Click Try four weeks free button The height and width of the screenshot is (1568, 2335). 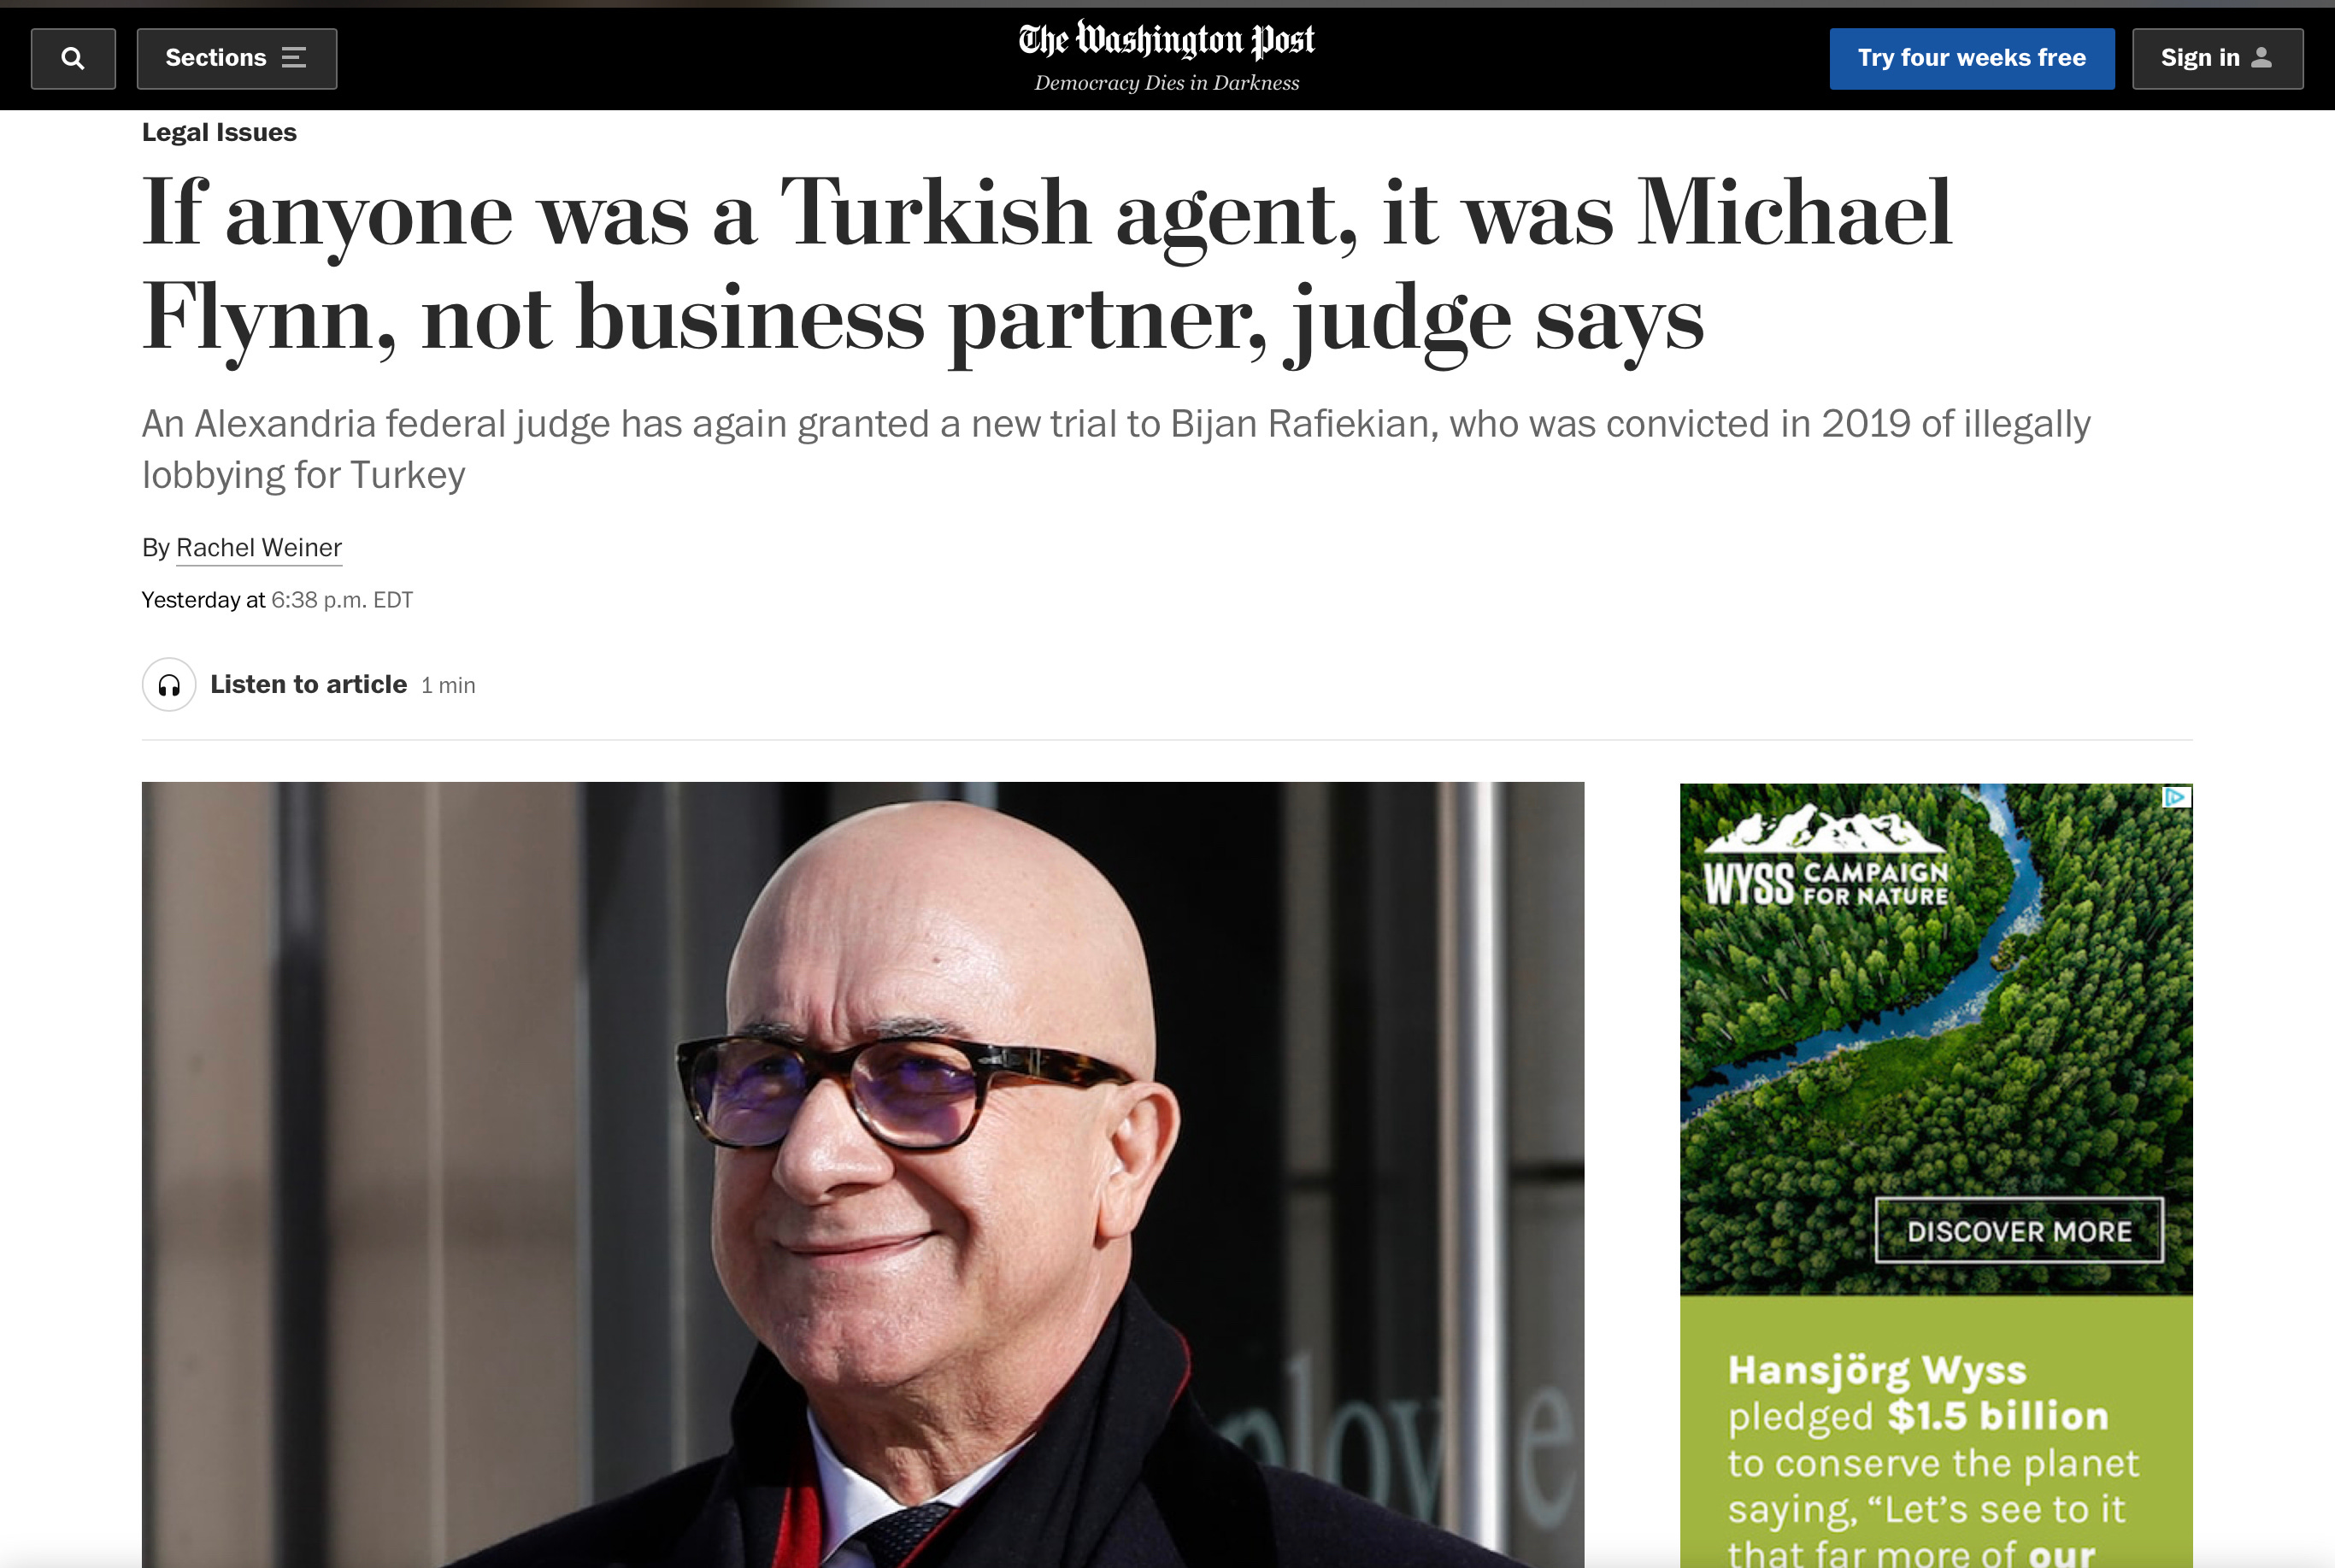click(1972, 58)
